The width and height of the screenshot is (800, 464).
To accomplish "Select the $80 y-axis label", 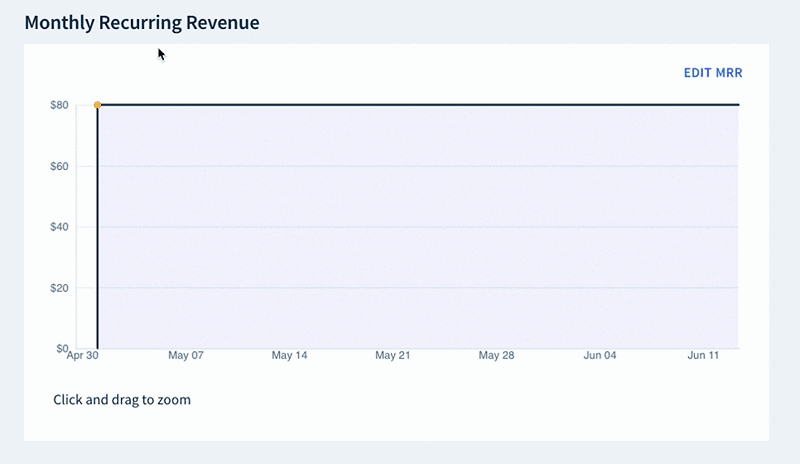I will point(59,105).
